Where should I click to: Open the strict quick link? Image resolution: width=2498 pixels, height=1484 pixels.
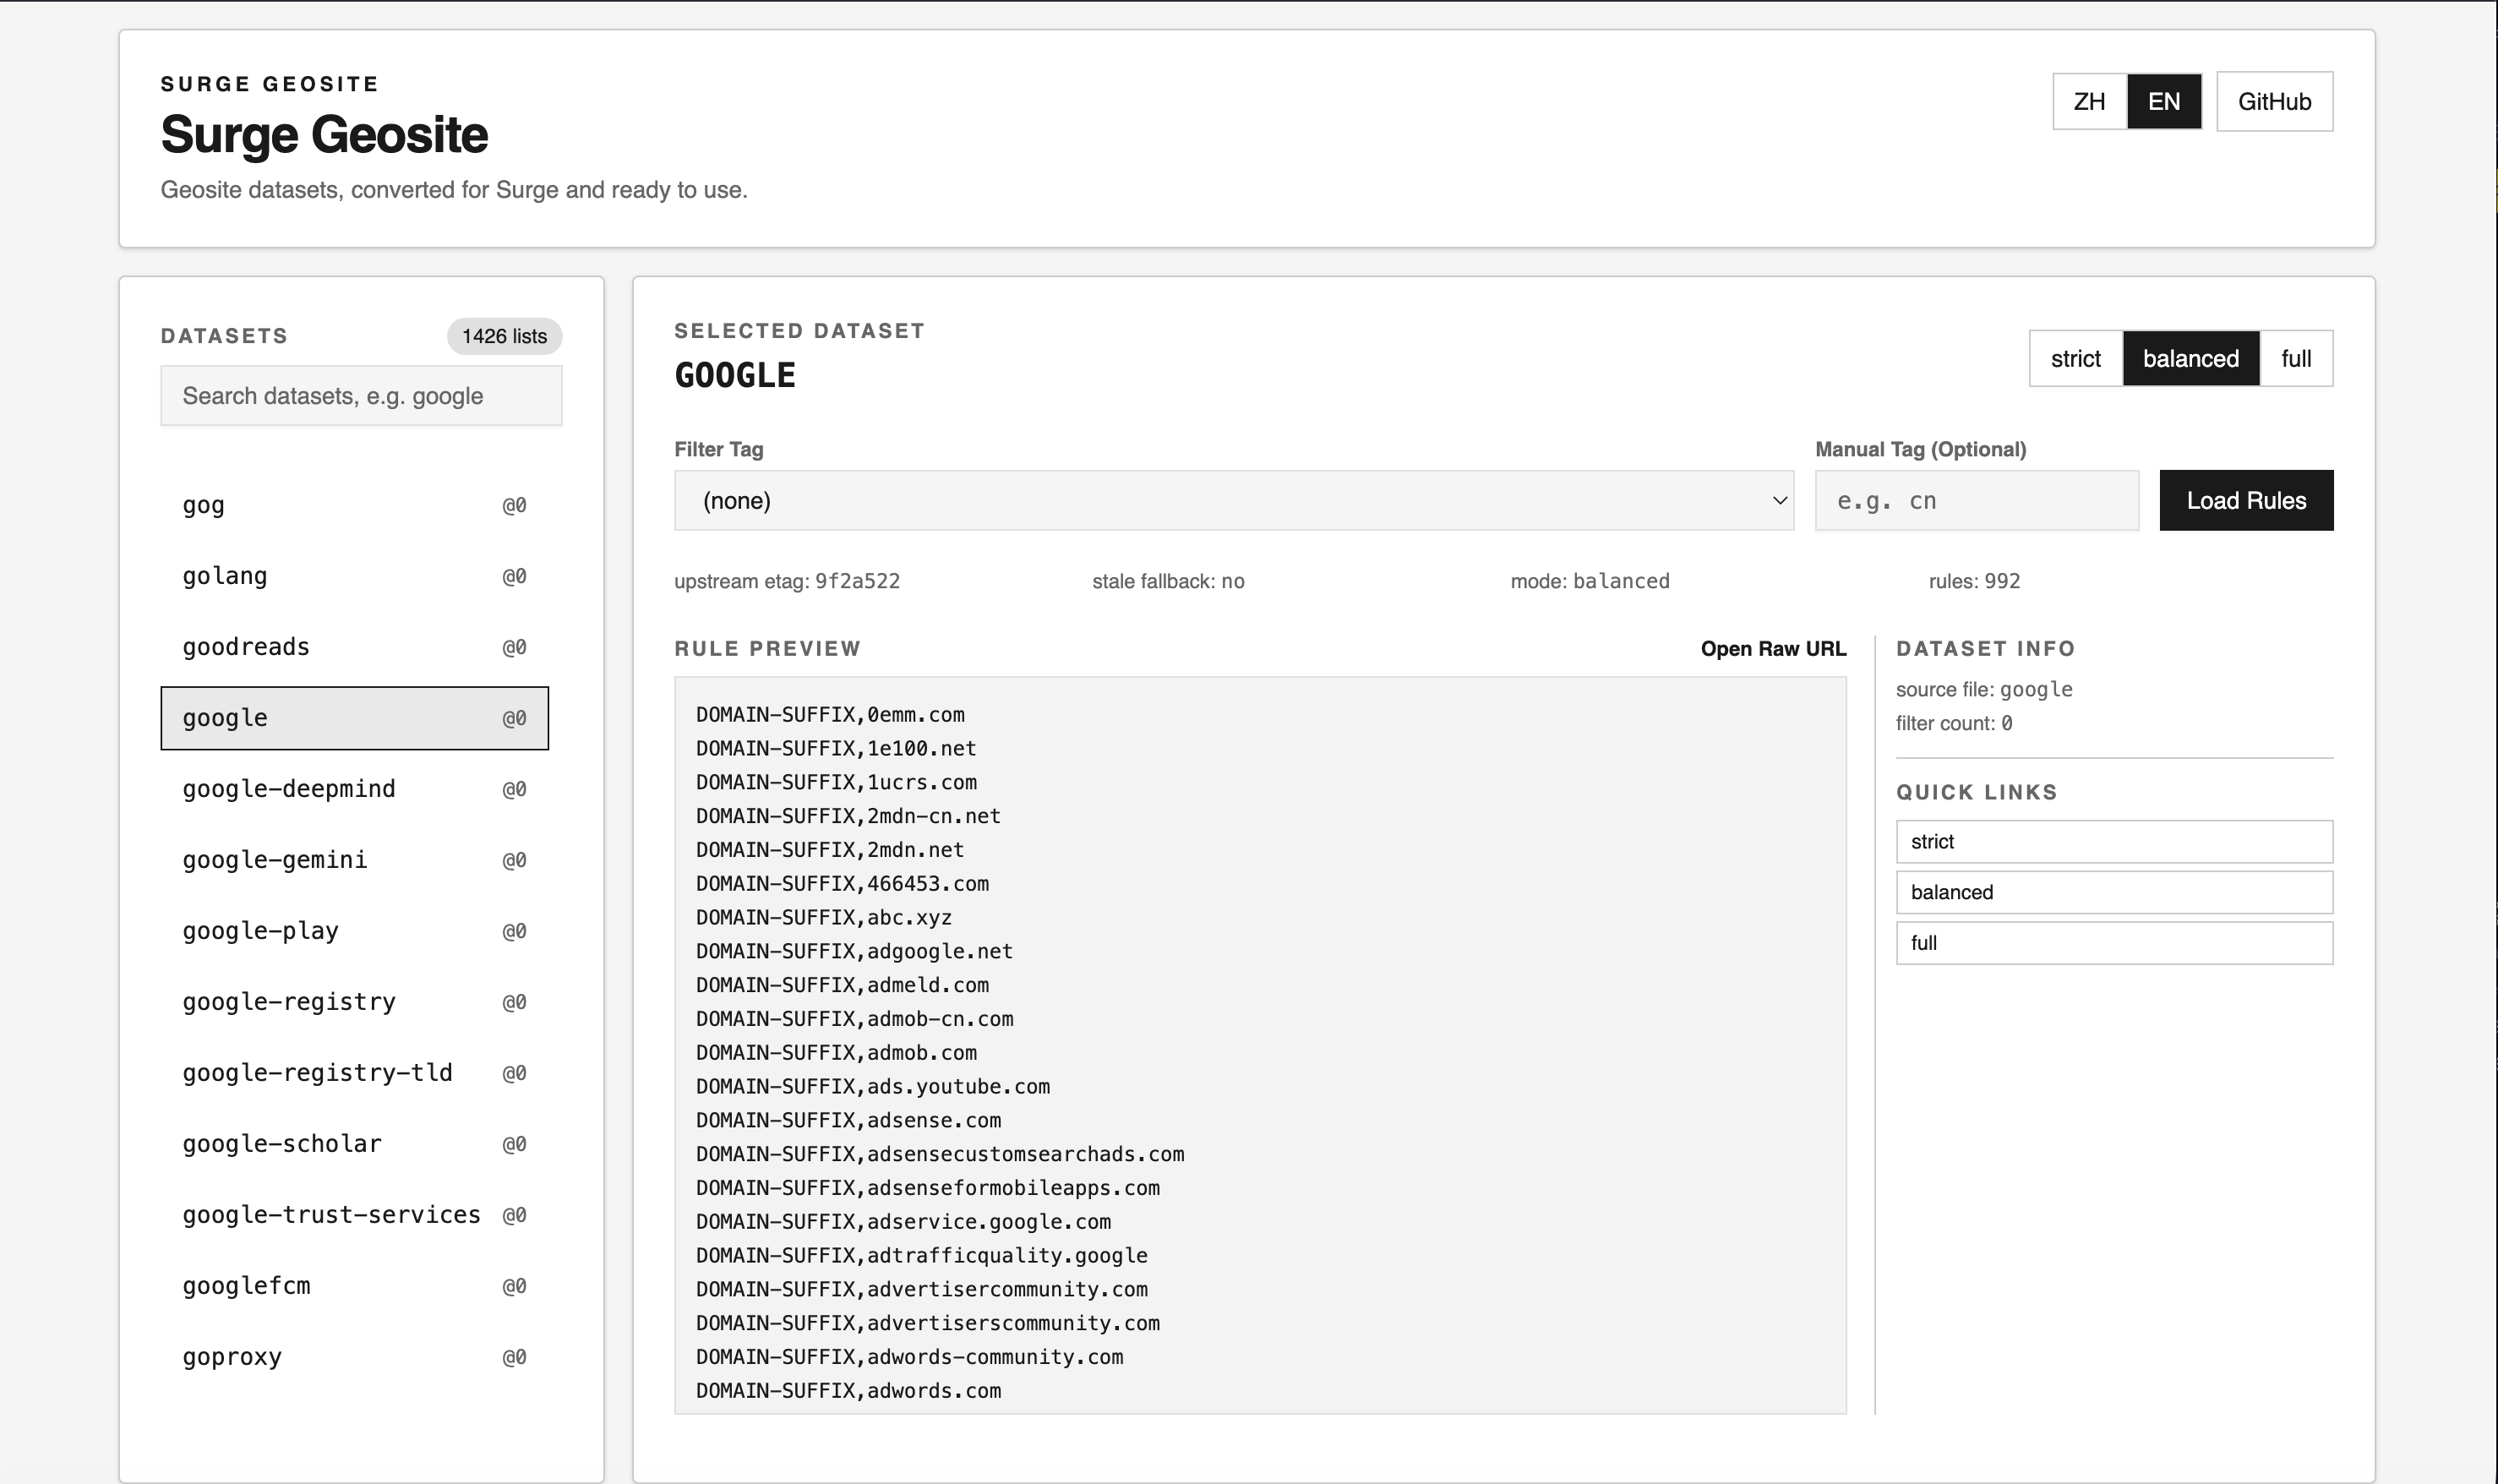point(2114,842)
